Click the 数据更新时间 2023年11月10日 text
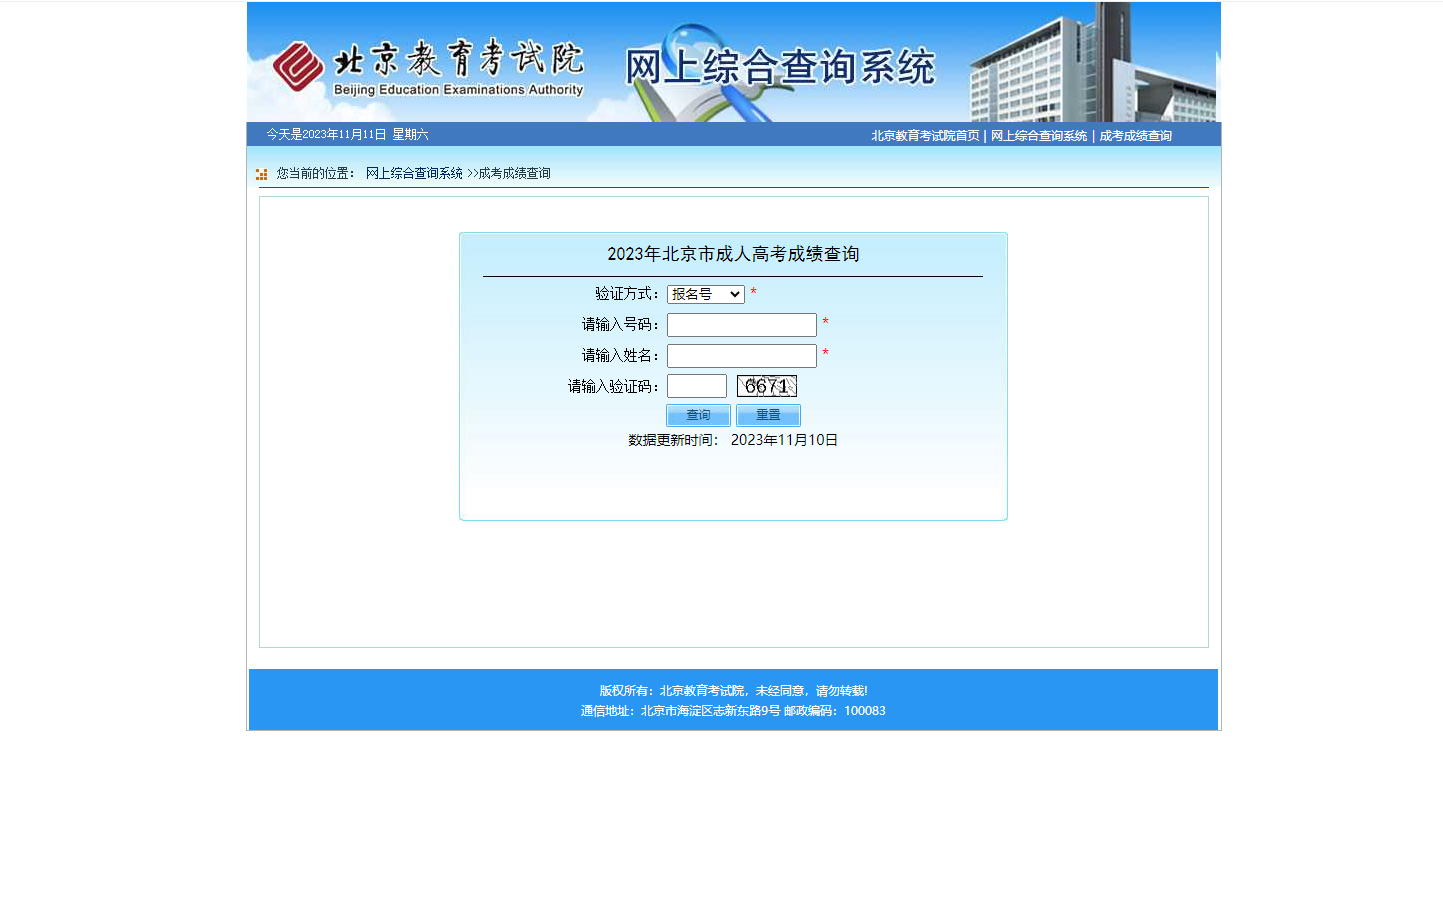The image size is (1443, 914). coord(733,440)
